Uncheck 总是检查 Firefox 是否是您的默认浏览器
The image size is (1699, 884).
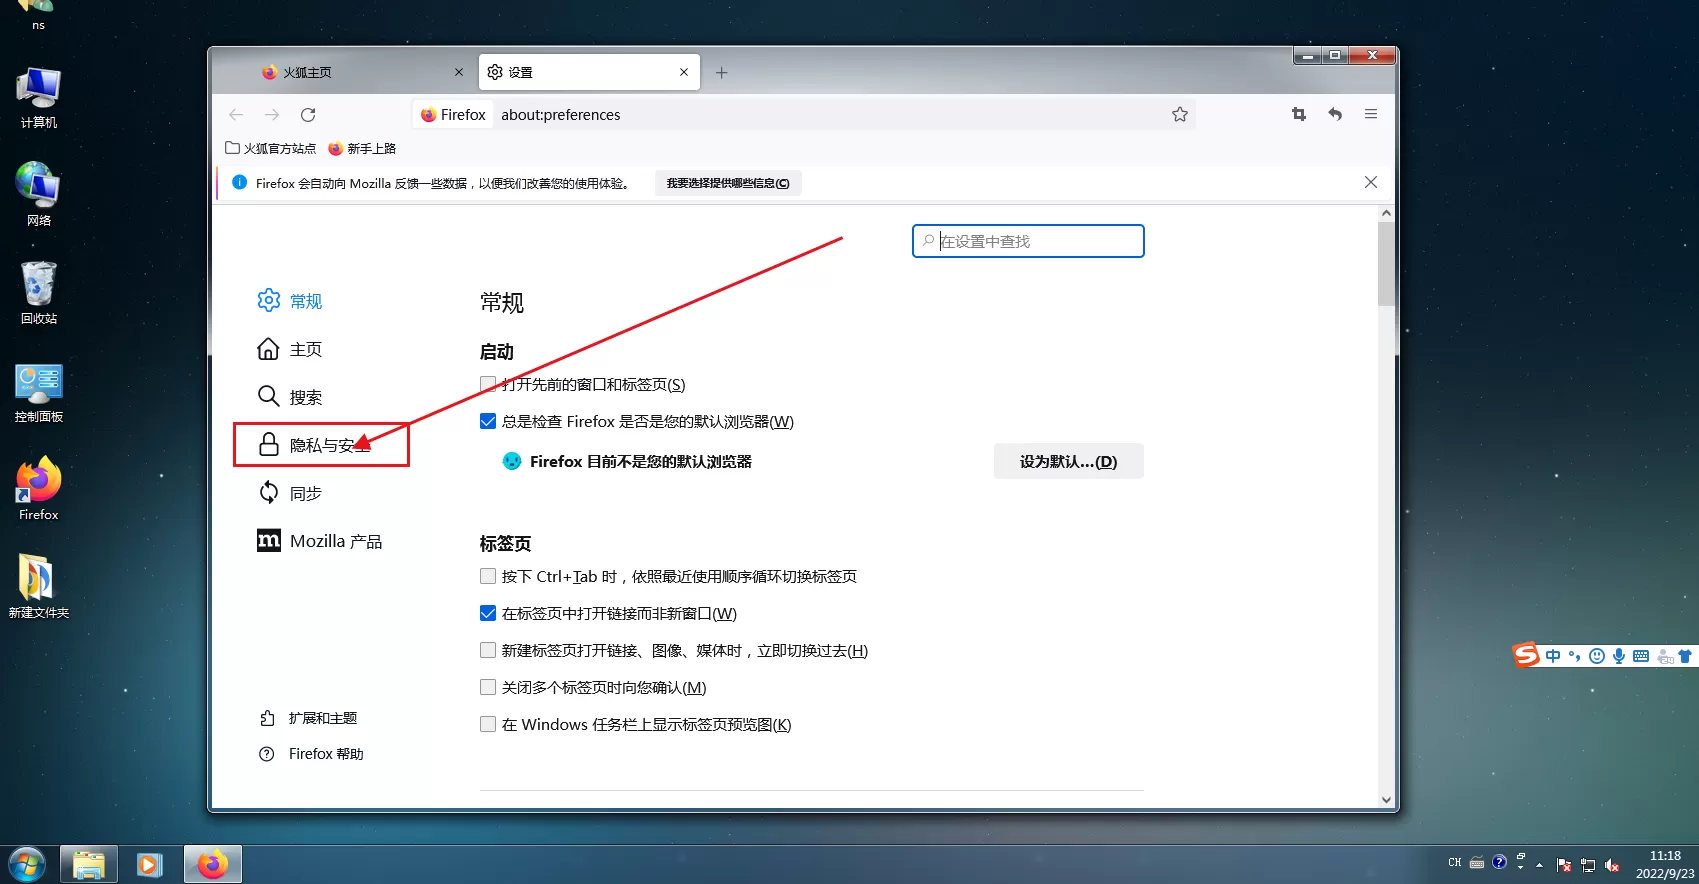pos(488,421)
